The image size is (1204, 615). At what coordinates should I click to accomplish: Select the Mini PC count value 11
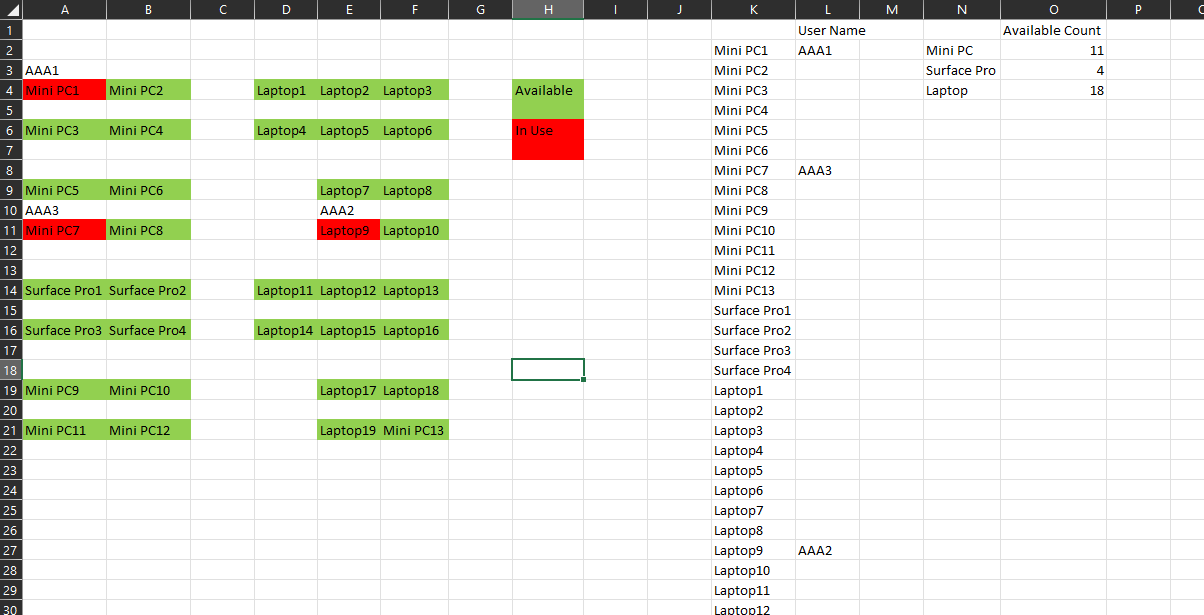coord(1053,50)
